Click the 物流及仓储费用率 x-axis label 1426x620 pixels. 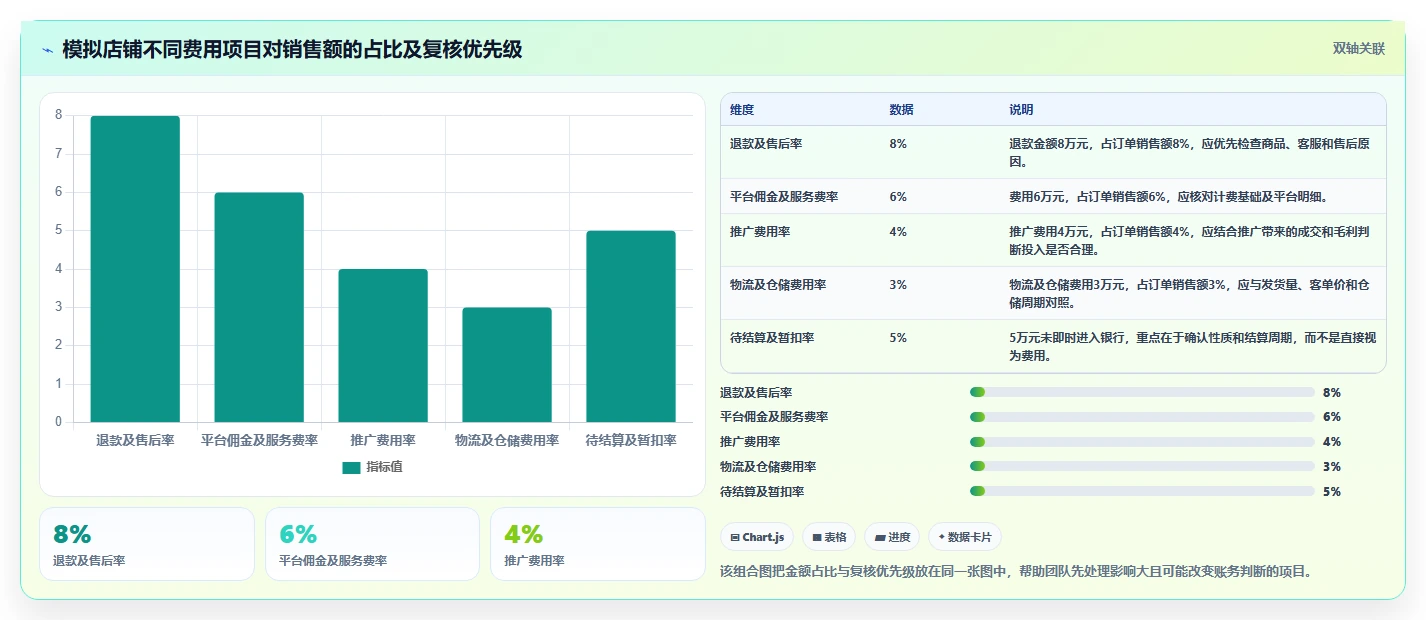pyautogui.click(x=507, y=440)
